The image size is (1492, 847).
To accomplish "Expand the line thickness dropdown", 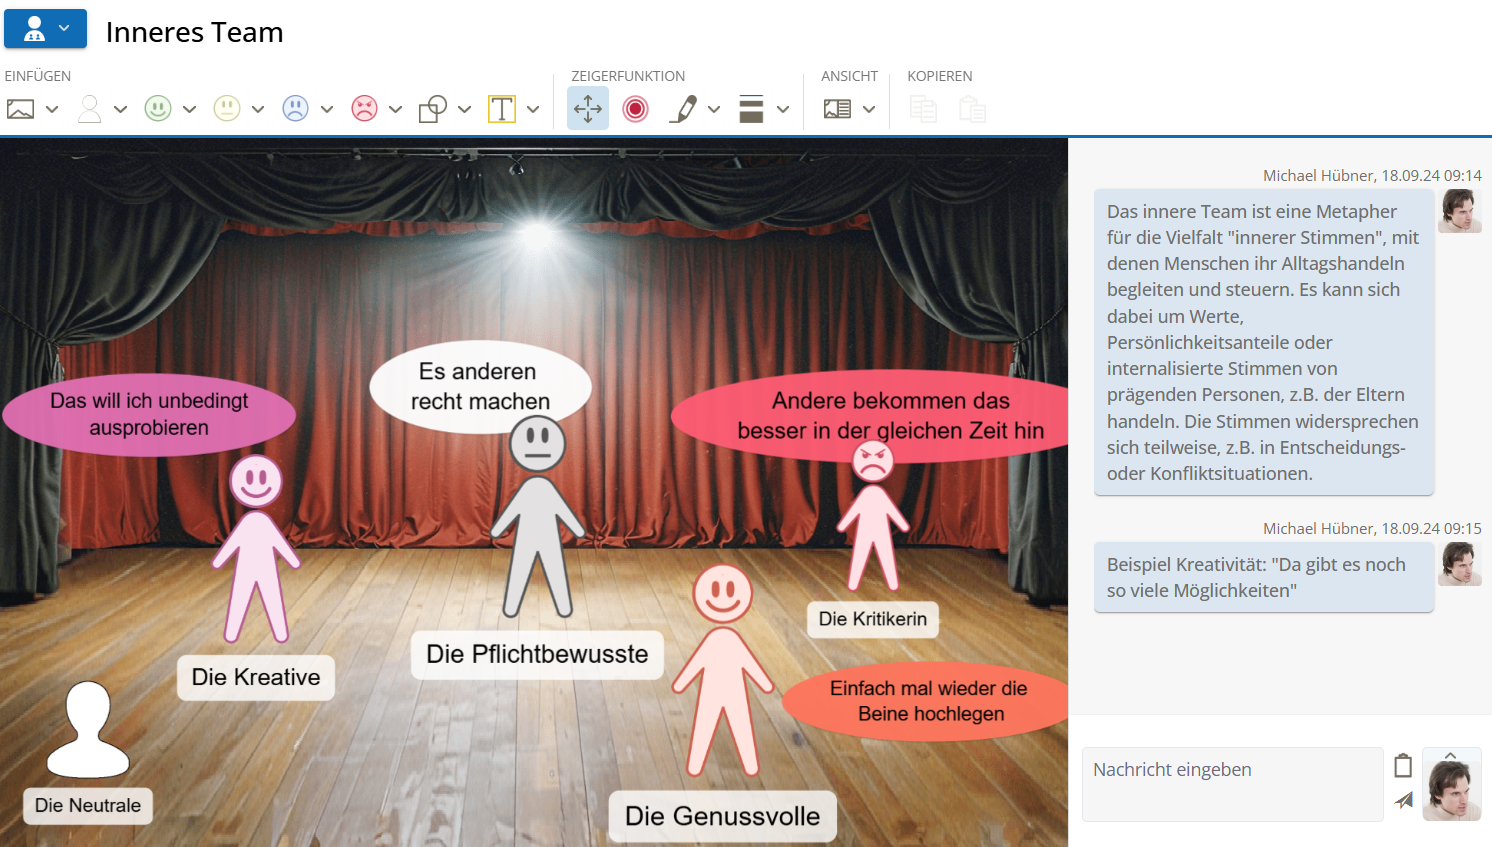I will (783, 109).
